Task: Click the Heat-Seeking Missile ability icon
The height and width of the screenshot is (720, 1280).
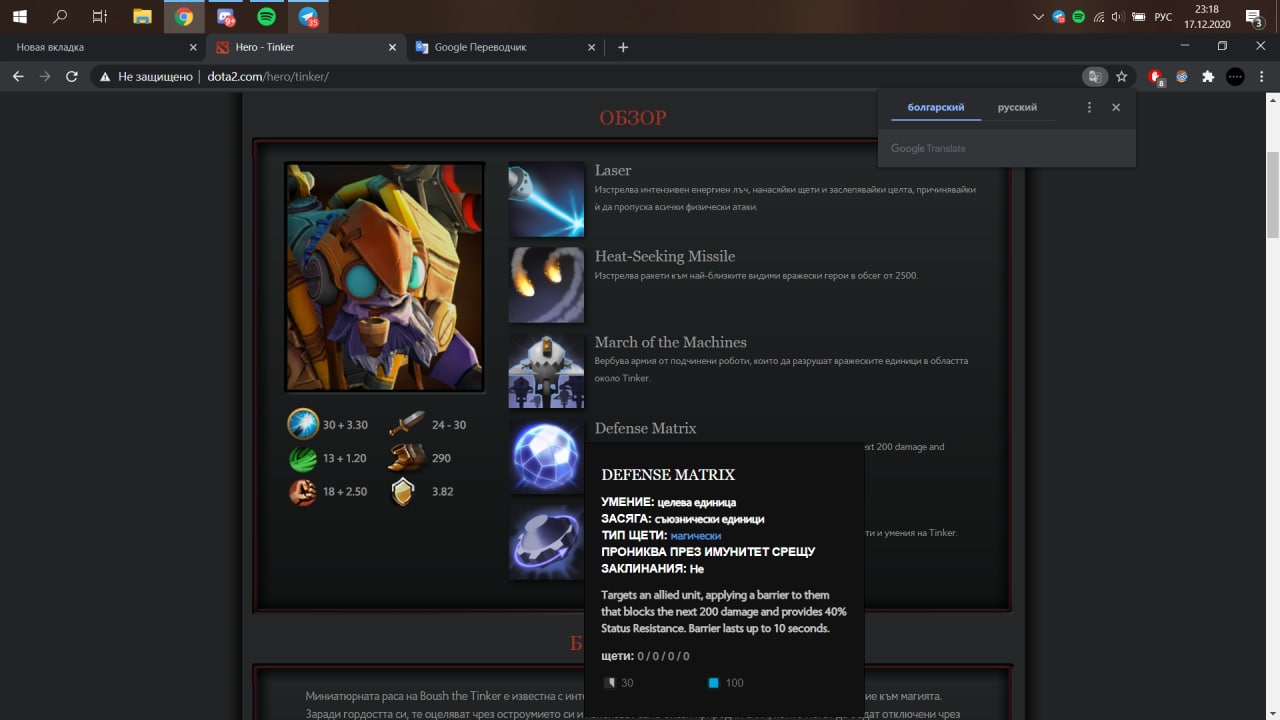Action: (546, 285)
